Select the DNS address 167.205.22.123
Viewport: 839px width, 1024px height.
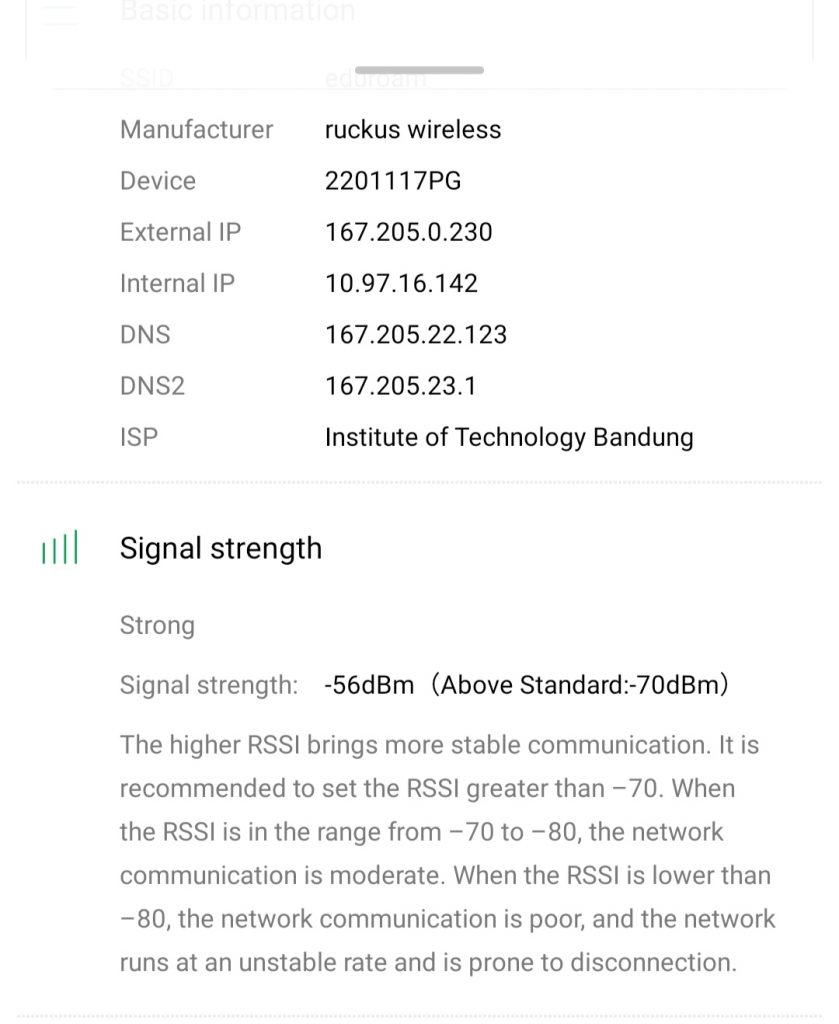pos(416,334)
